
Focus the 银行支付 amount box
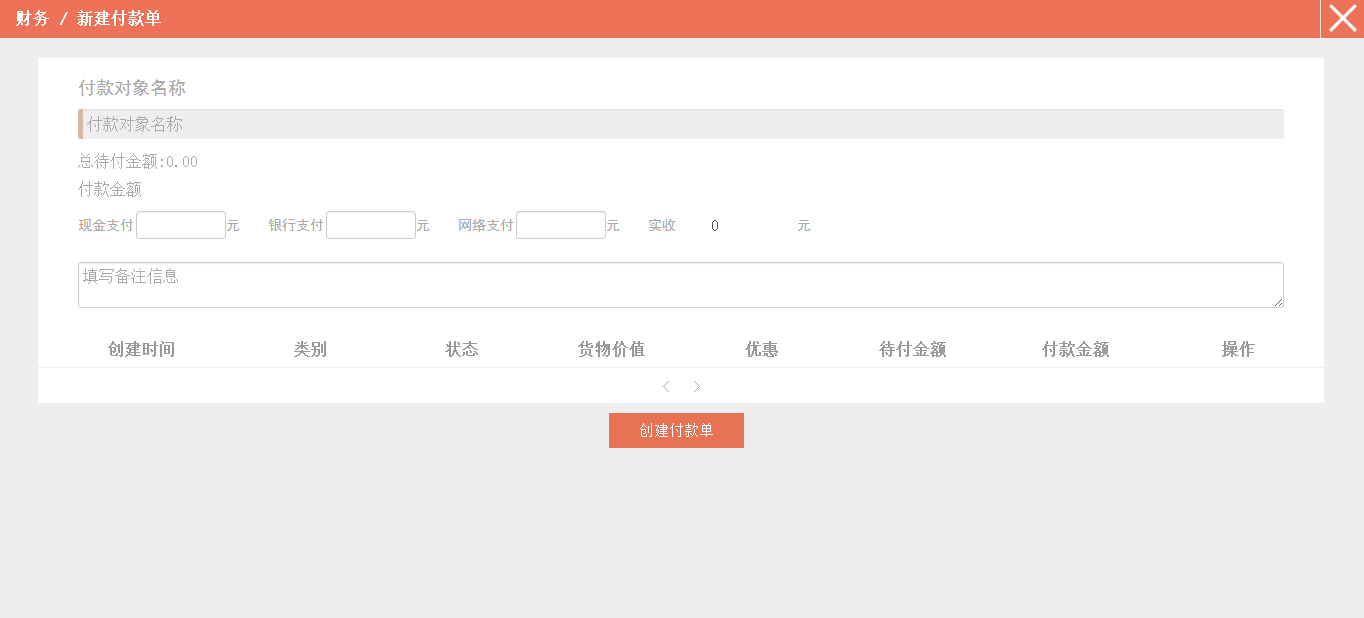pos(371,225)
